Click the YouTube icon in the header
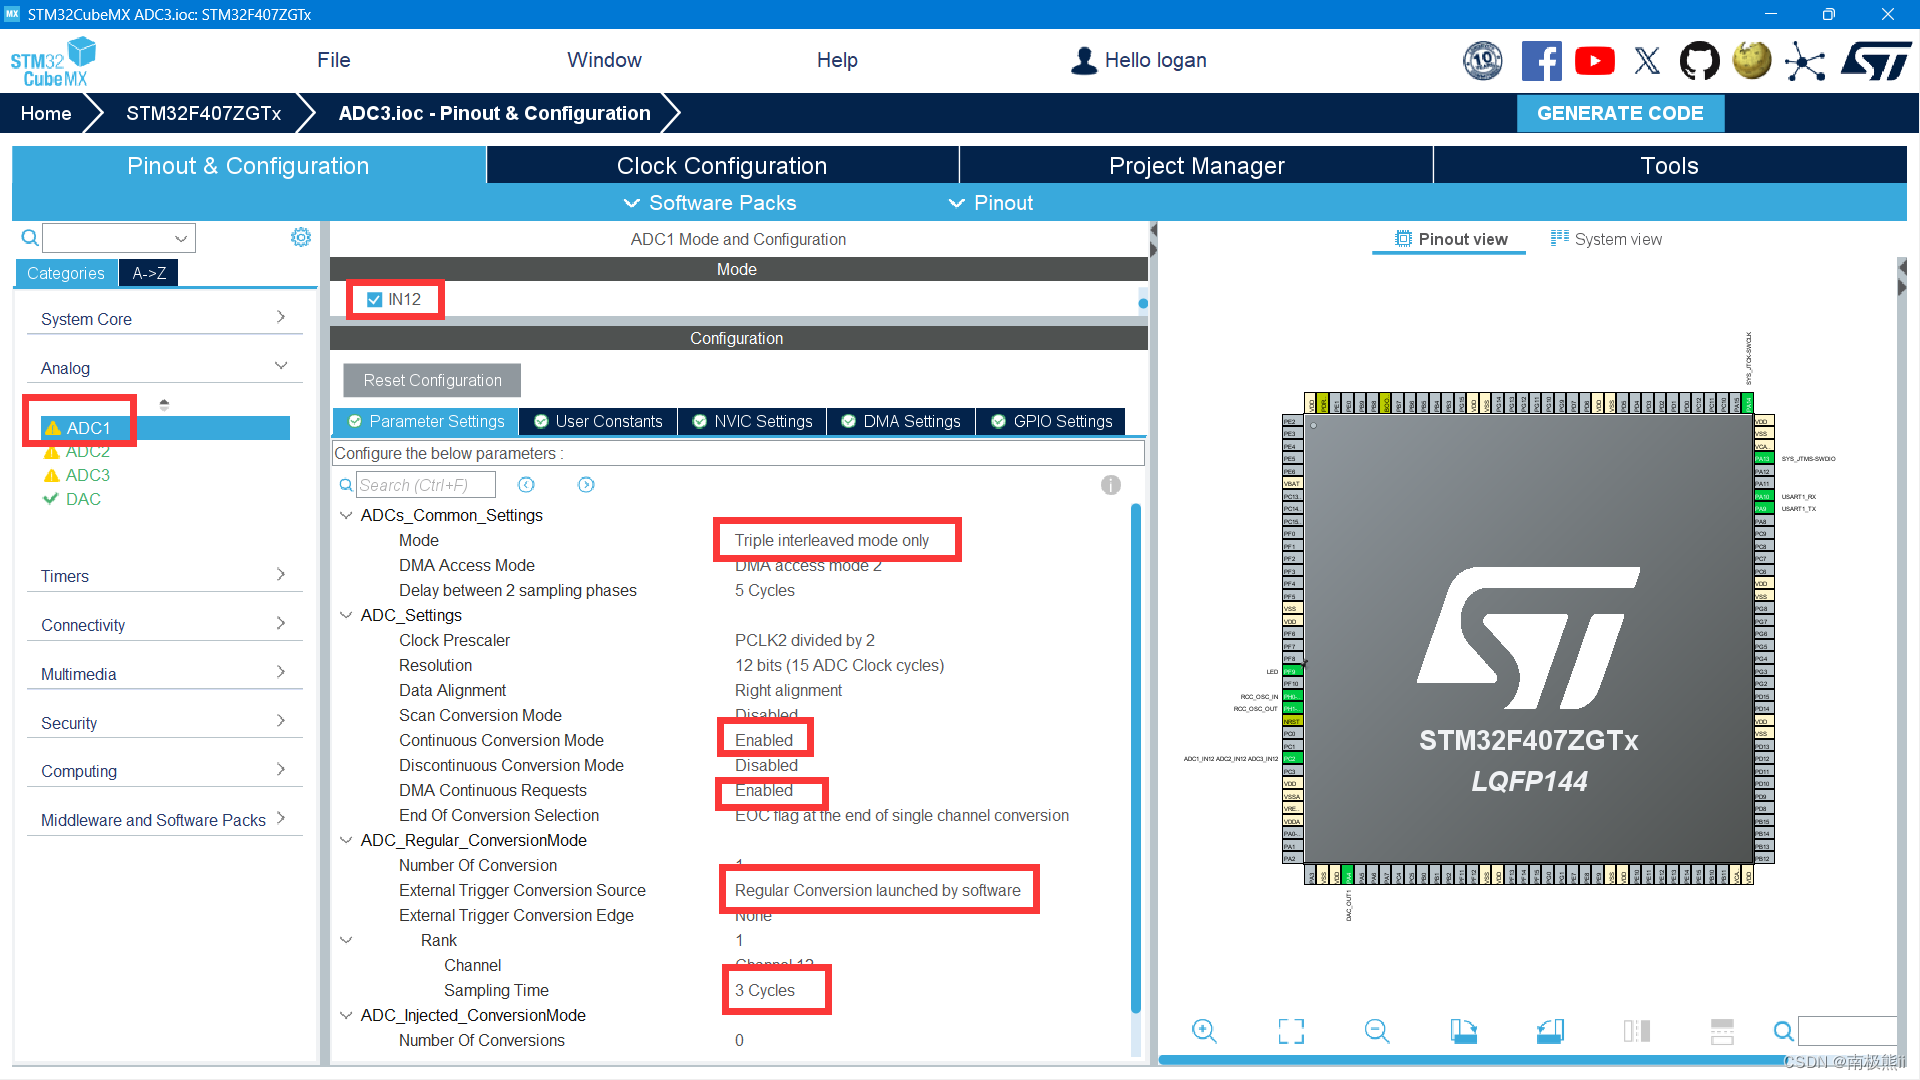This screenshot has height=1080, width=1920. tap(1594, 60)
